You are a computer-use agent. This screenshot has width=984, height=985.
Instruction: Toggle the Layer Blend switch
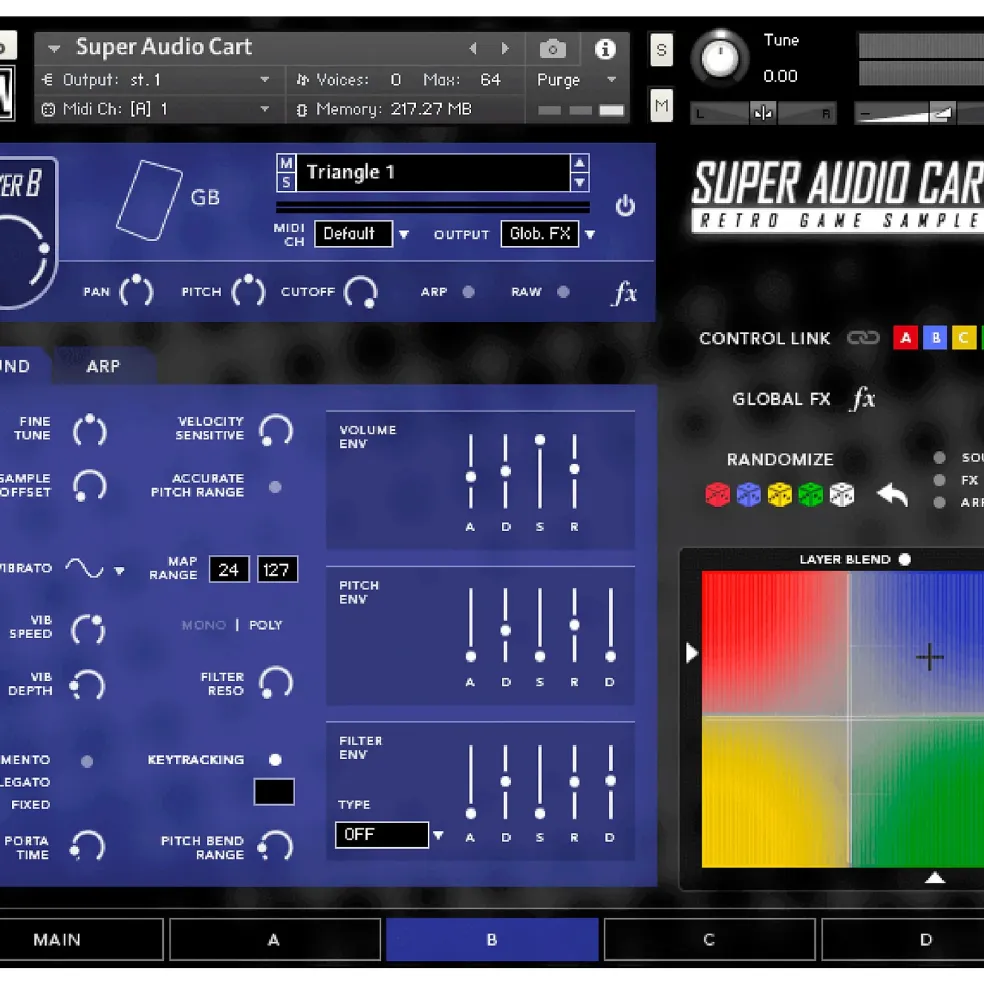904,559
